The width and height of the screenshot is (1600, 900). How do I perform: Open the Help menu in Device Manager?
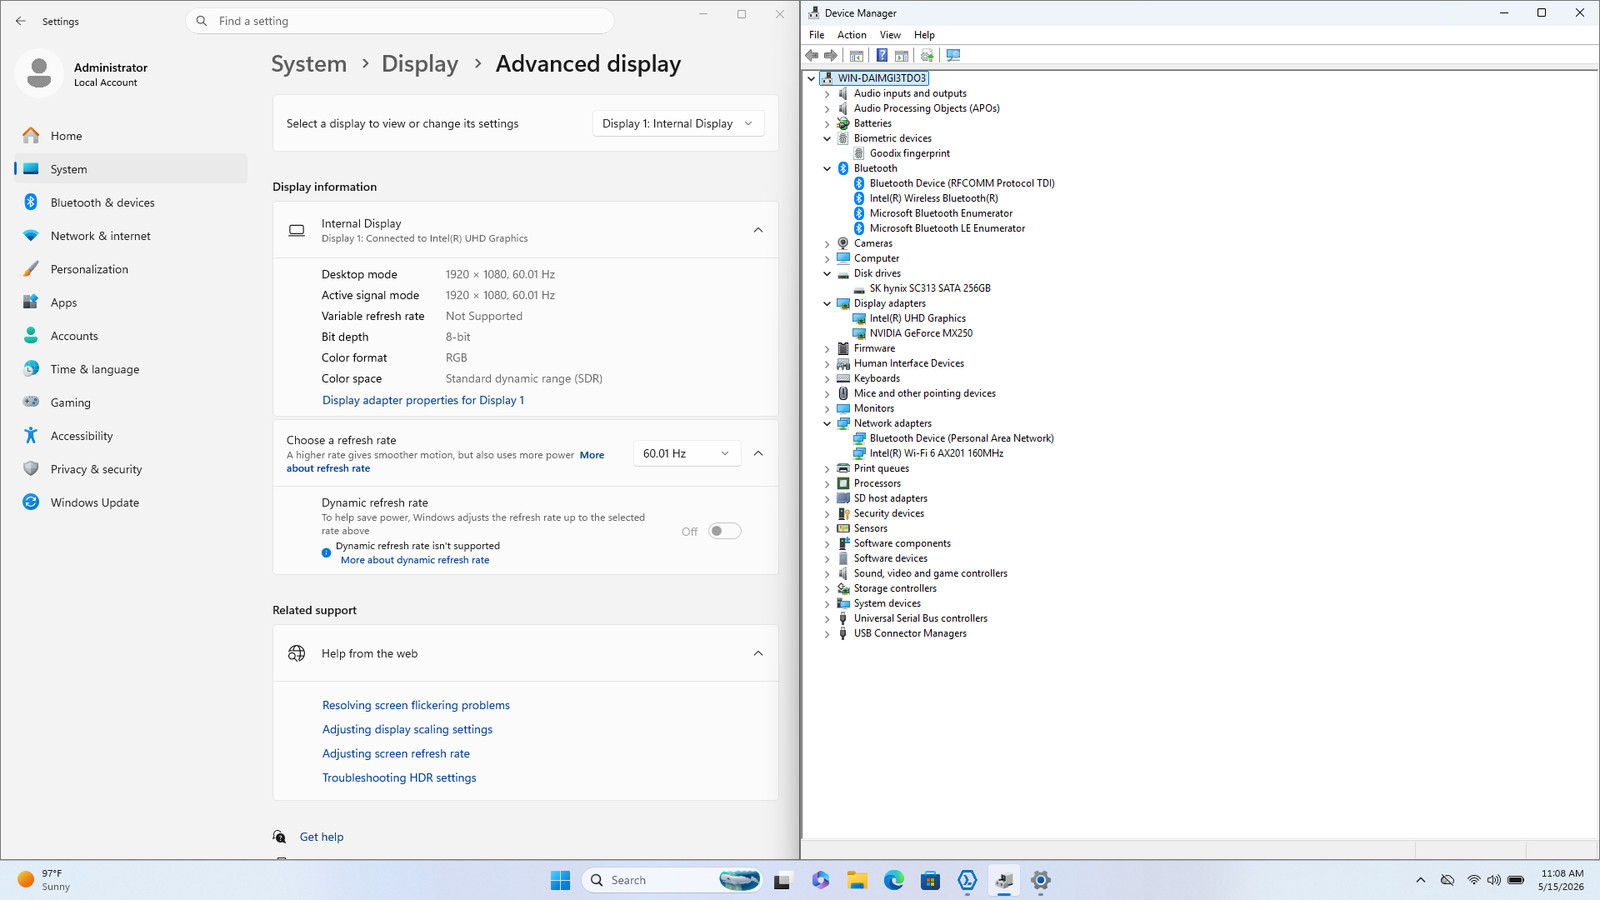click(924, 35)
